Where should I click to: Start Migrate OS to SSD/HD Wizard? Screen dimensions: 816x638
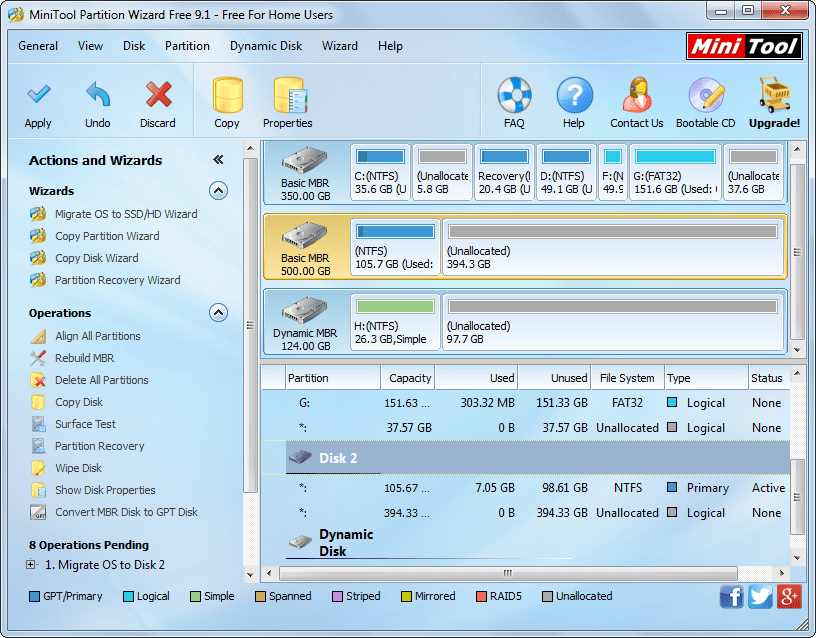126,214
